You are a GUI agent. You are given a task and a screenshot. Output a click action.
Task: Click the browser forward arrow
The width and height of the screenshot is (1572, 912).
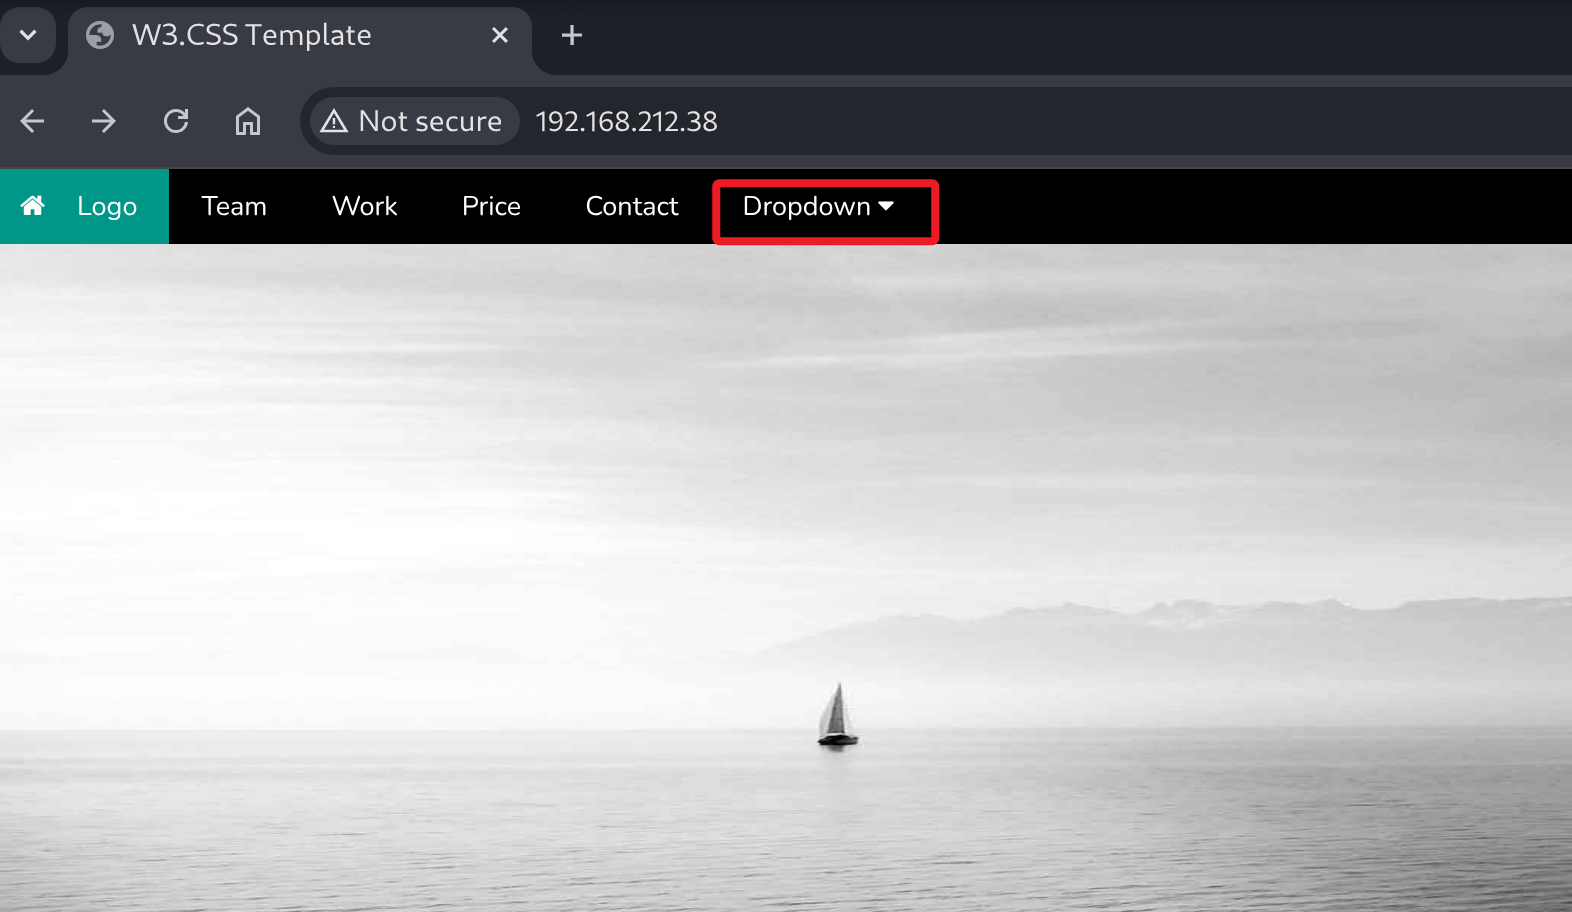pos(104,121)
